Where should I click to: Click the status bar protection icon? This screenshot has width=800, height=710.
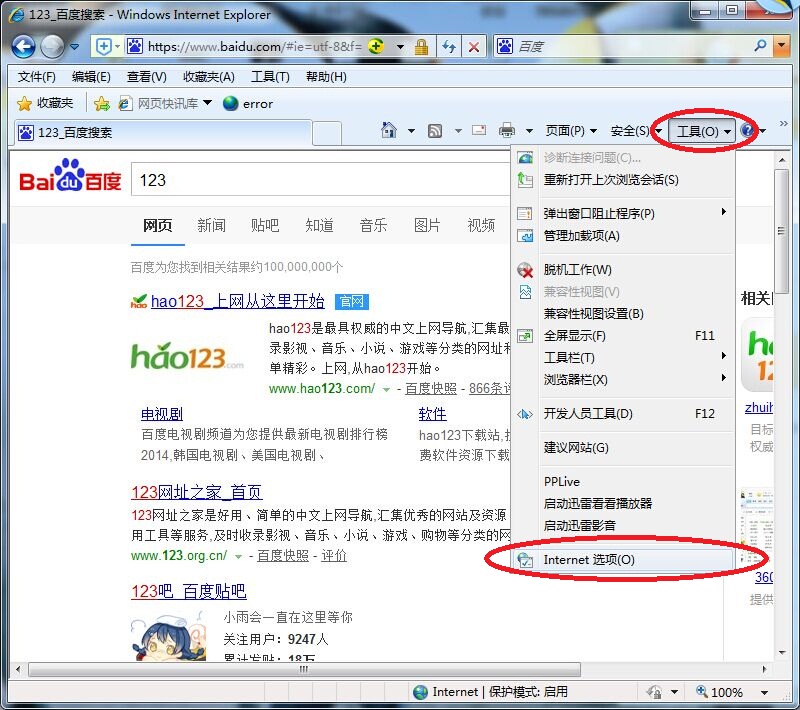click(655, 692)
